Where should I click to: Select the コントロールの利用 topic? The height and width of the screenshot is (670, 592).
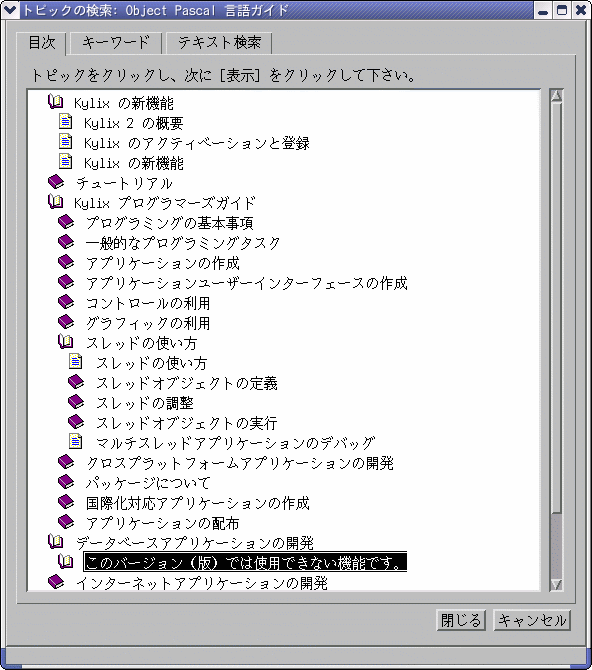[x=148, y=304]
